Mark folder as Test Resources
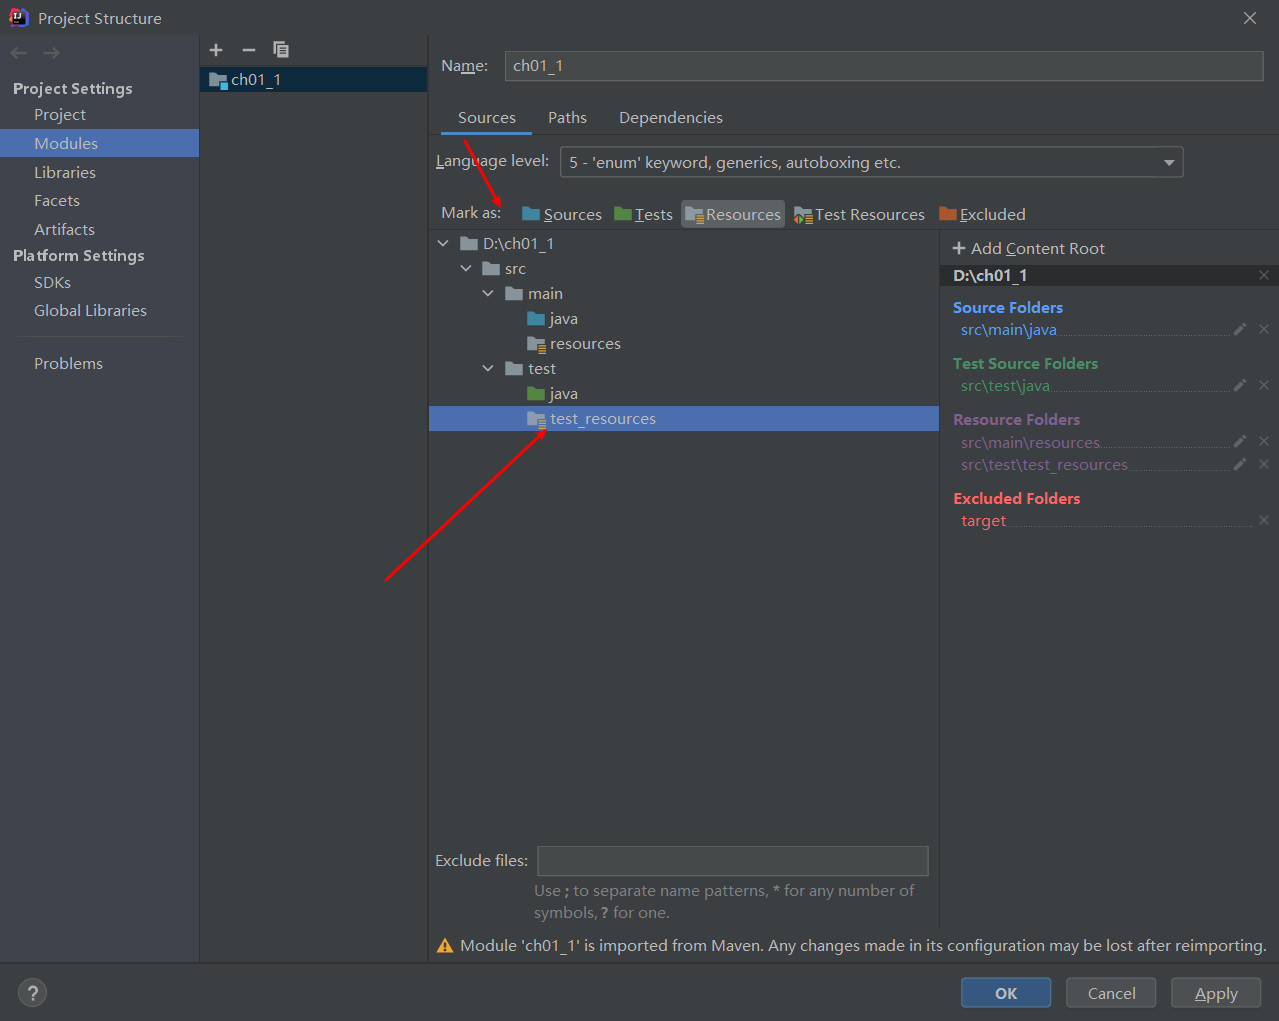This screenshot has height=1021, width=1279. tap(859, 214)
